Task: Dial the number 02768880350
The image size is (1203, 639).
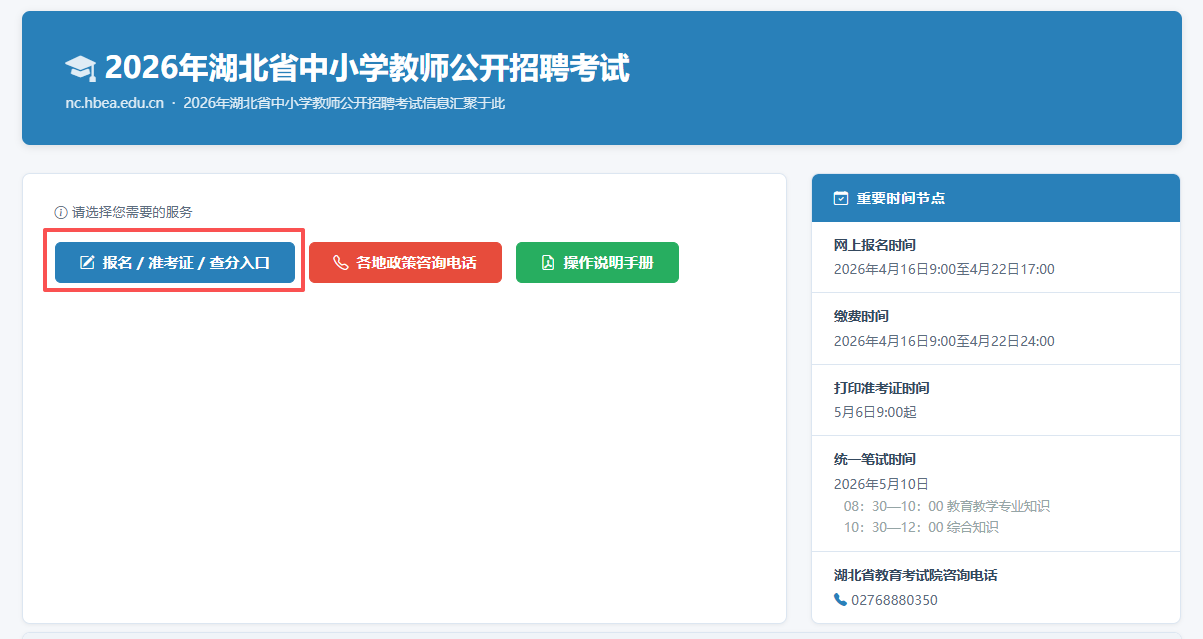Action: [x=894, y=600]
